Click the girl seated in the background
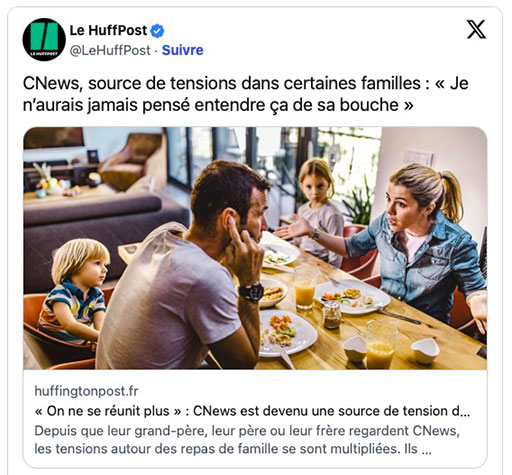 pyautogui.click(x=318, y=210)
